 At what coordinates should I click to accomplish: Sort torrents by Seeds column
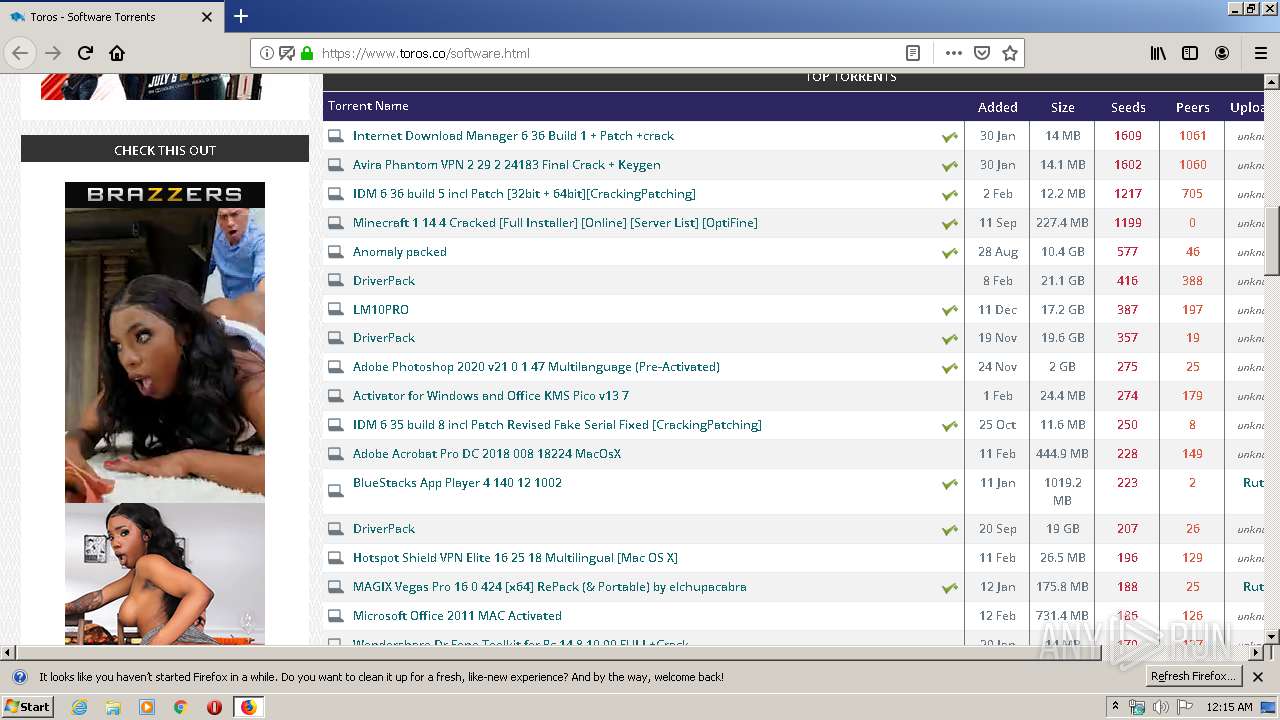pyautogui.click(x=1128, y=107)
